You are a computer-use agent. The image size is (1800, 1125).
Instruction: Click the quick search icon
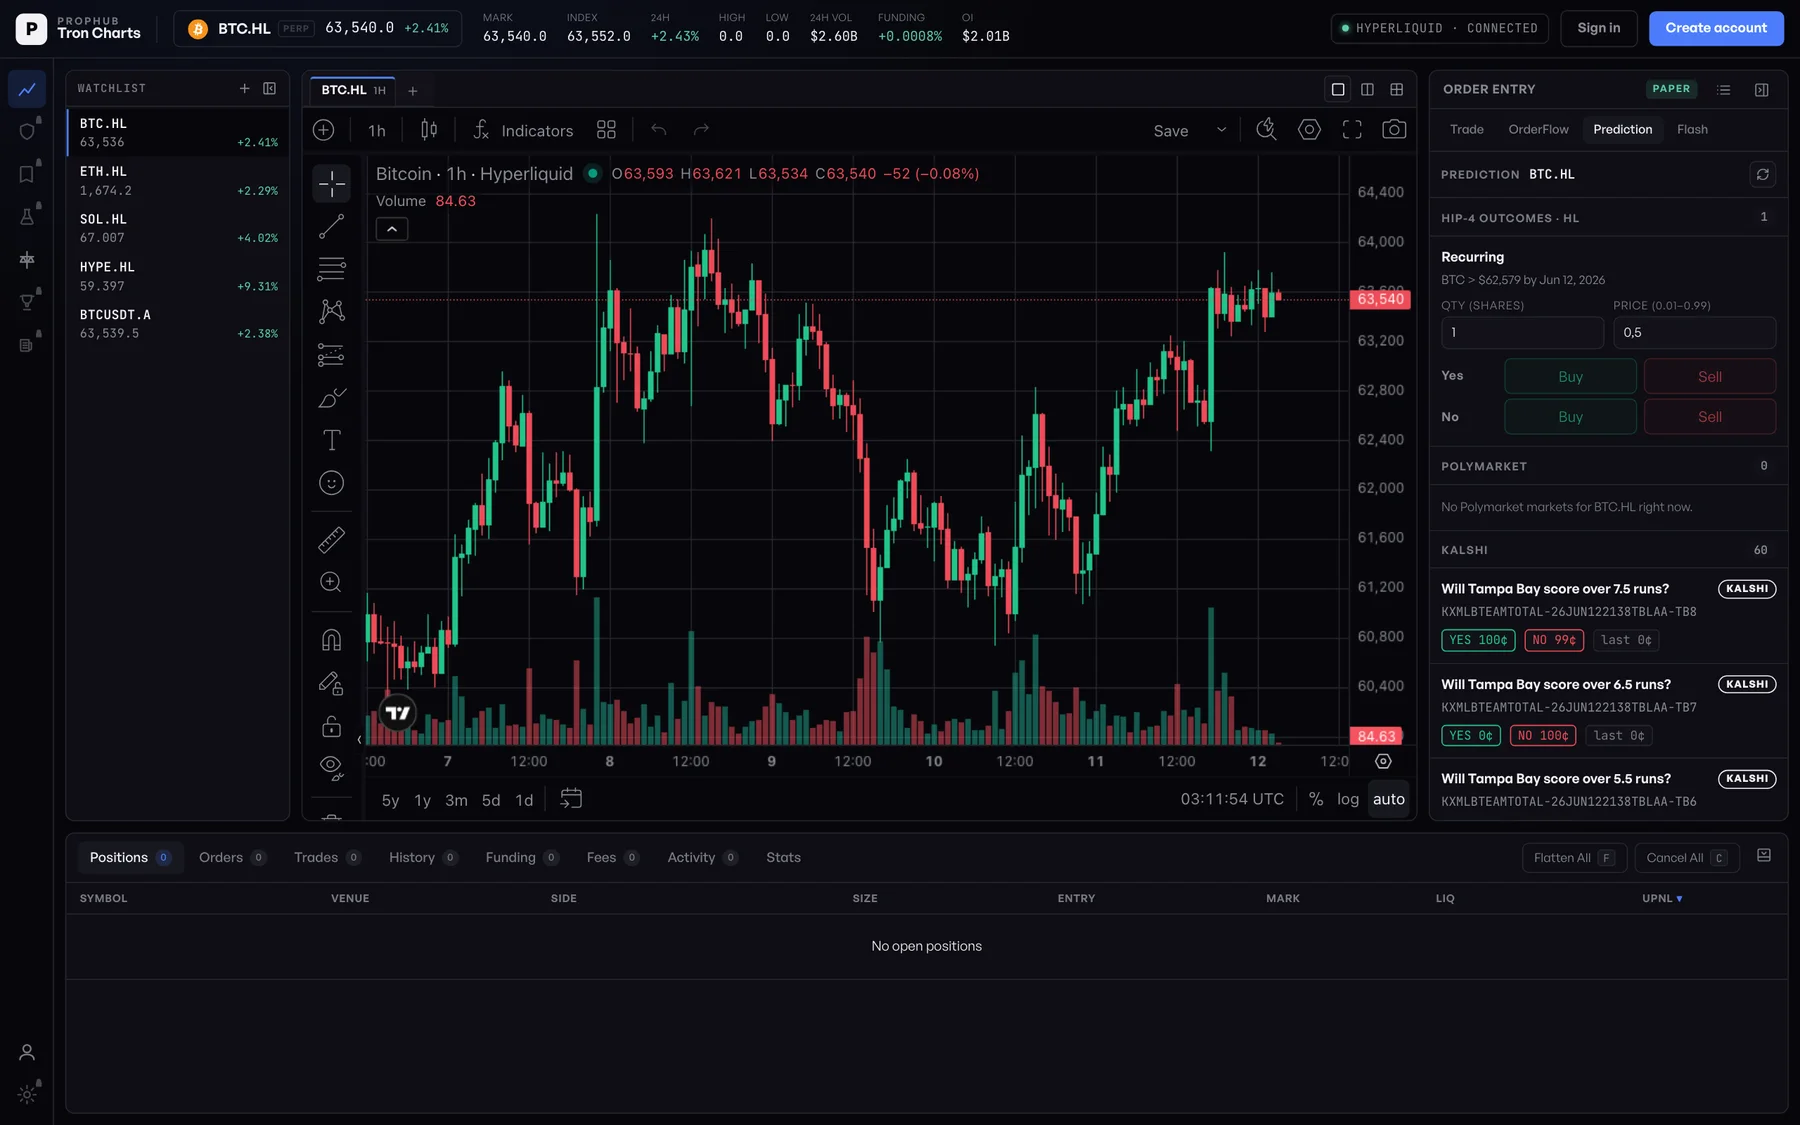pos(1266,130)
